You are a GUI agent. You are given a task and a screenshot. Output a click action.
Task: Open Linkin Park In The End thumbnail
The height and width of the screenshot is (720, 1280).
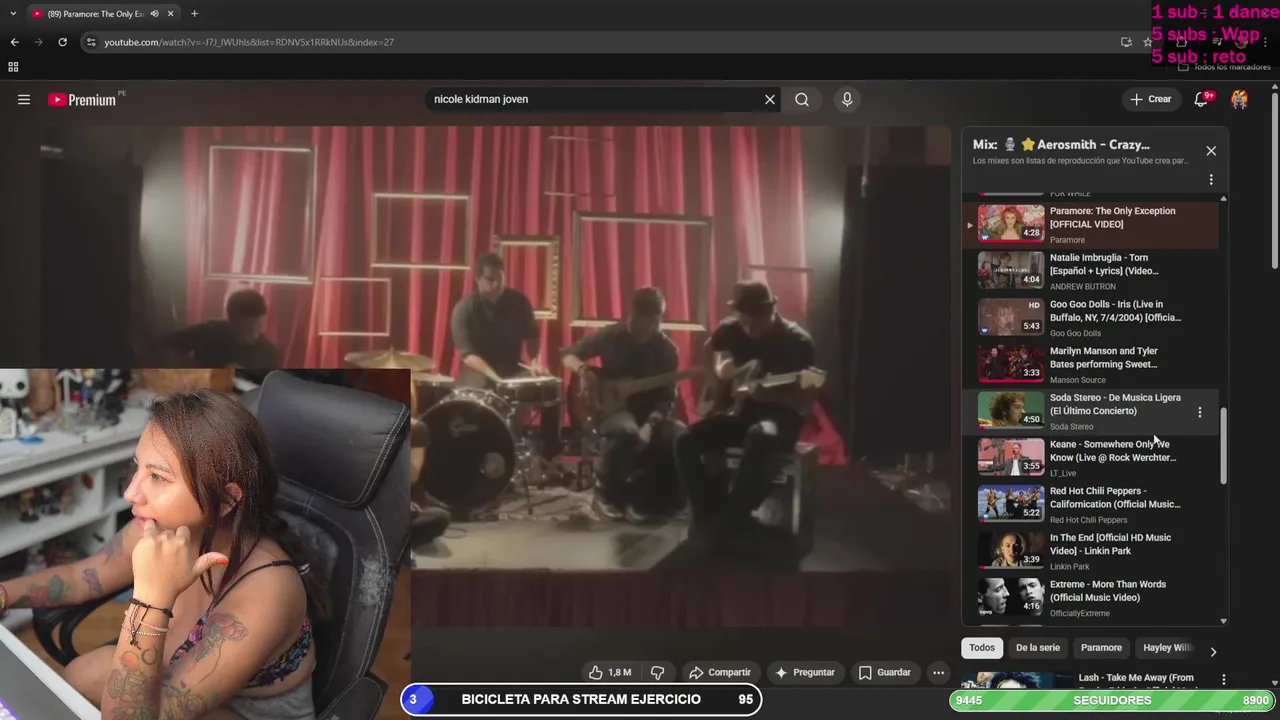1011,550
